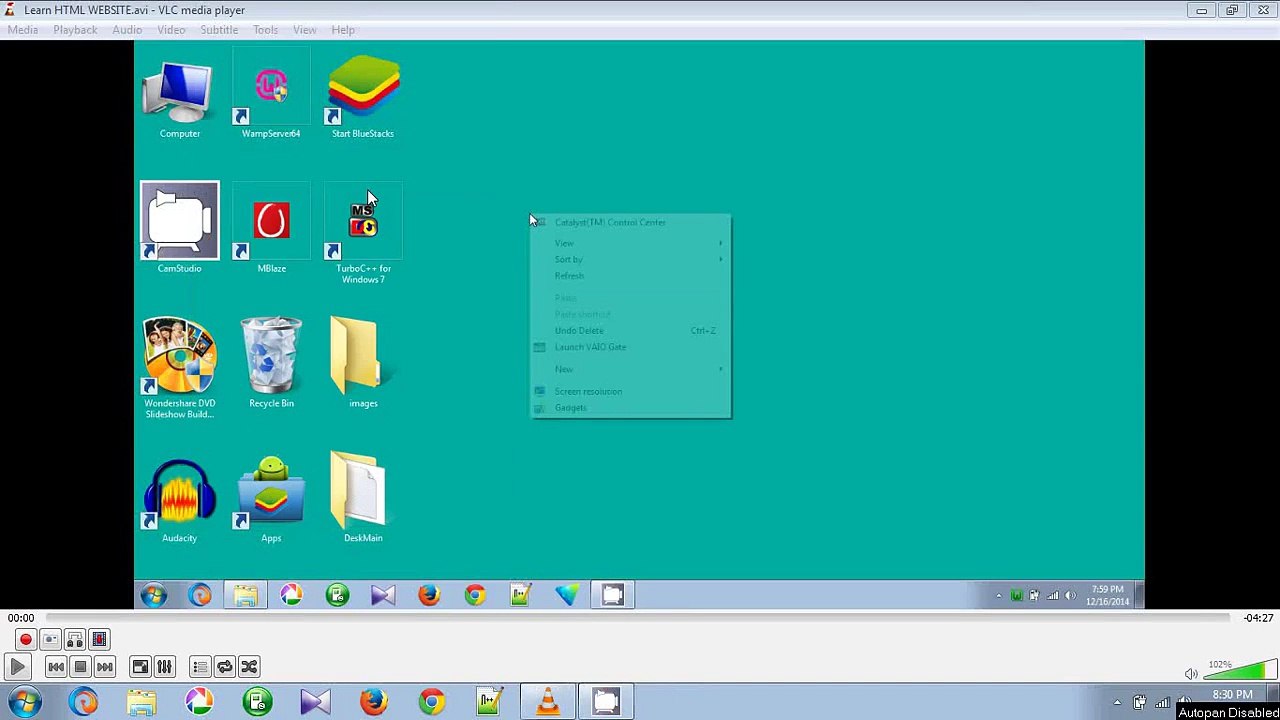Open the Tools menu

(265, 30)
